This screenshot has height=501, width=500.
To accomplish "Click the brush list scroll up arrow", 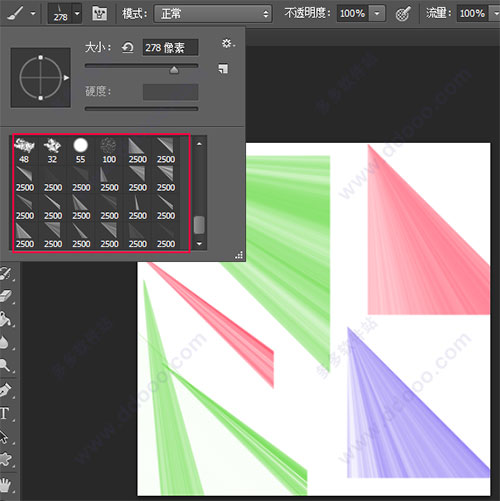I will point(199,144).
